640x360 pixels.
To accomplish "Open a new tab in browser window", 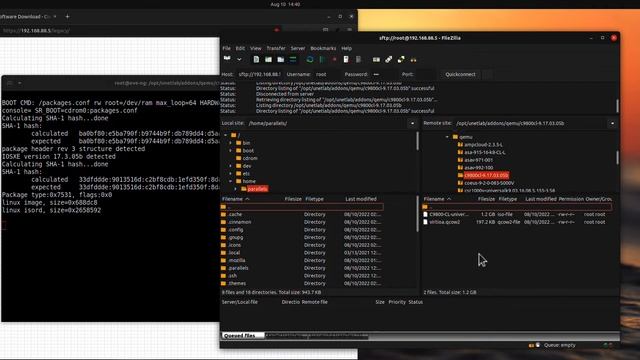I will [x=67, y=16].
